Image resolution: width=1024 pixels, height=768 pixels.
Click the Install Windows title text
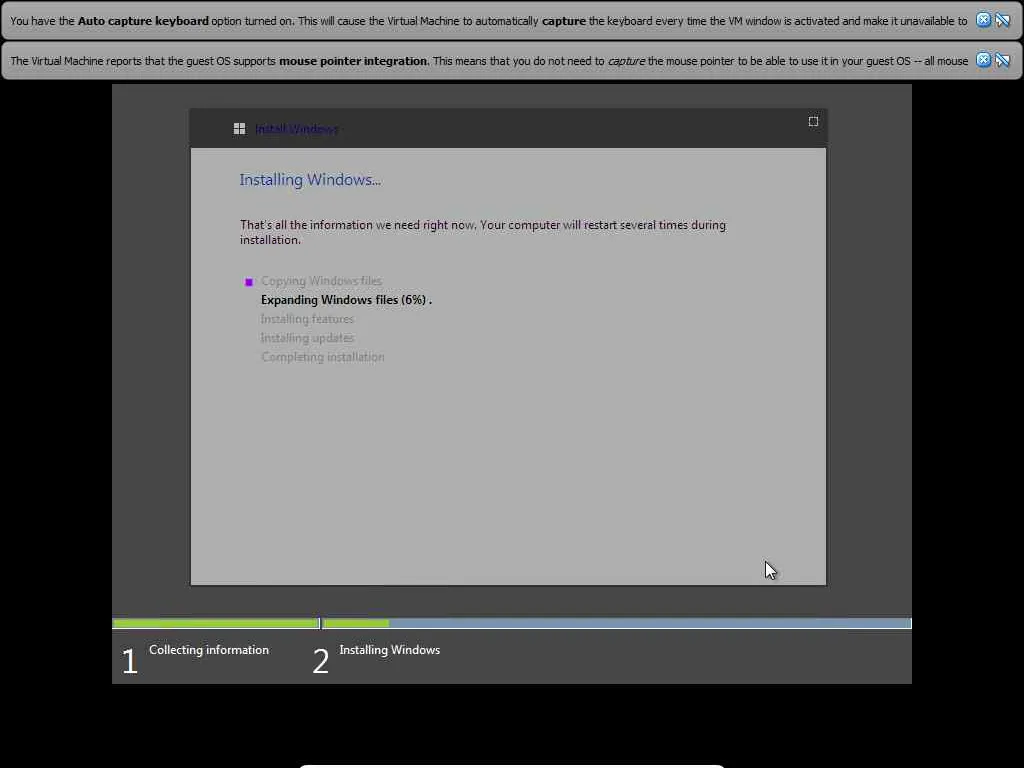[296, 129]
